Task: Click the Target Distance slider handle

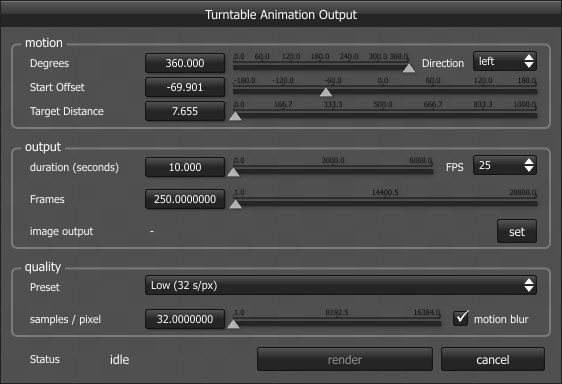Action: coord(235,116)
